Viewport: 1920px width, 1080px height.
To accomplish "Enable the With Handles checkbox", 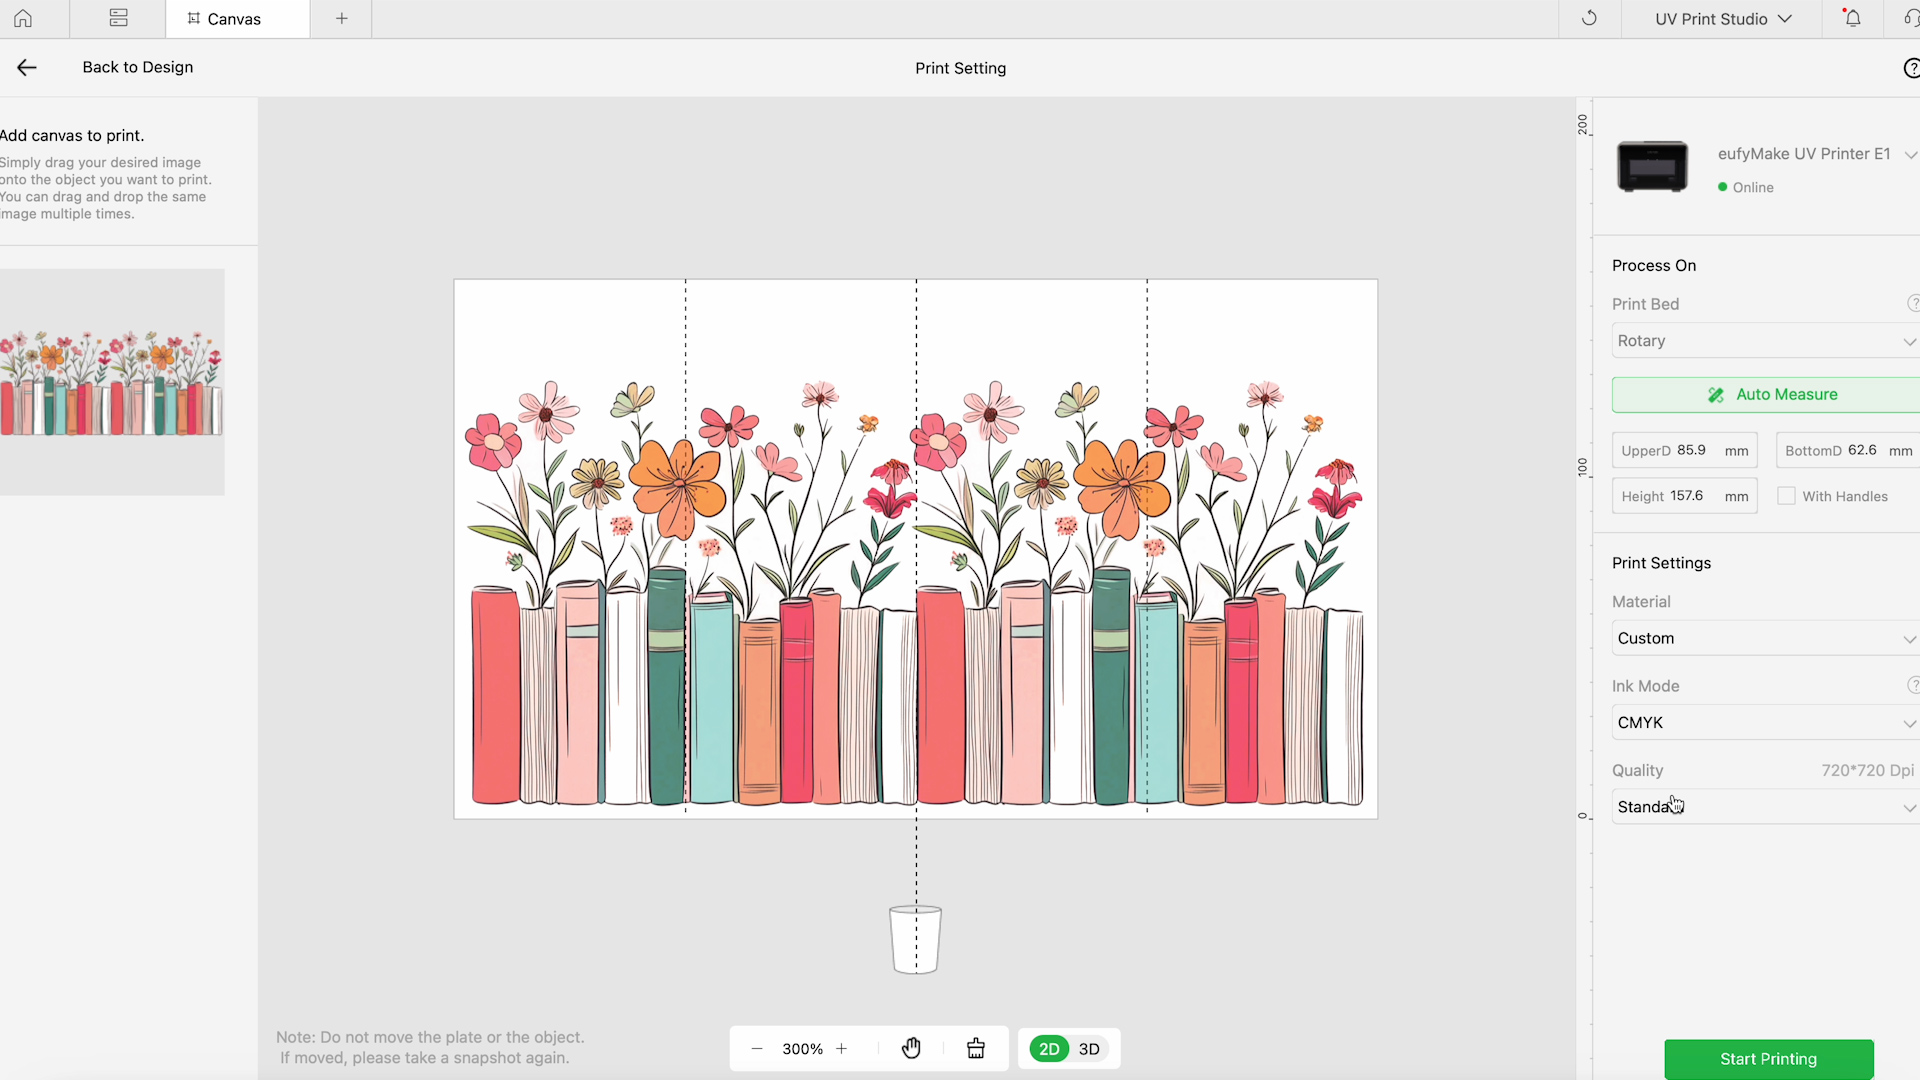I will coord(1786,496).
